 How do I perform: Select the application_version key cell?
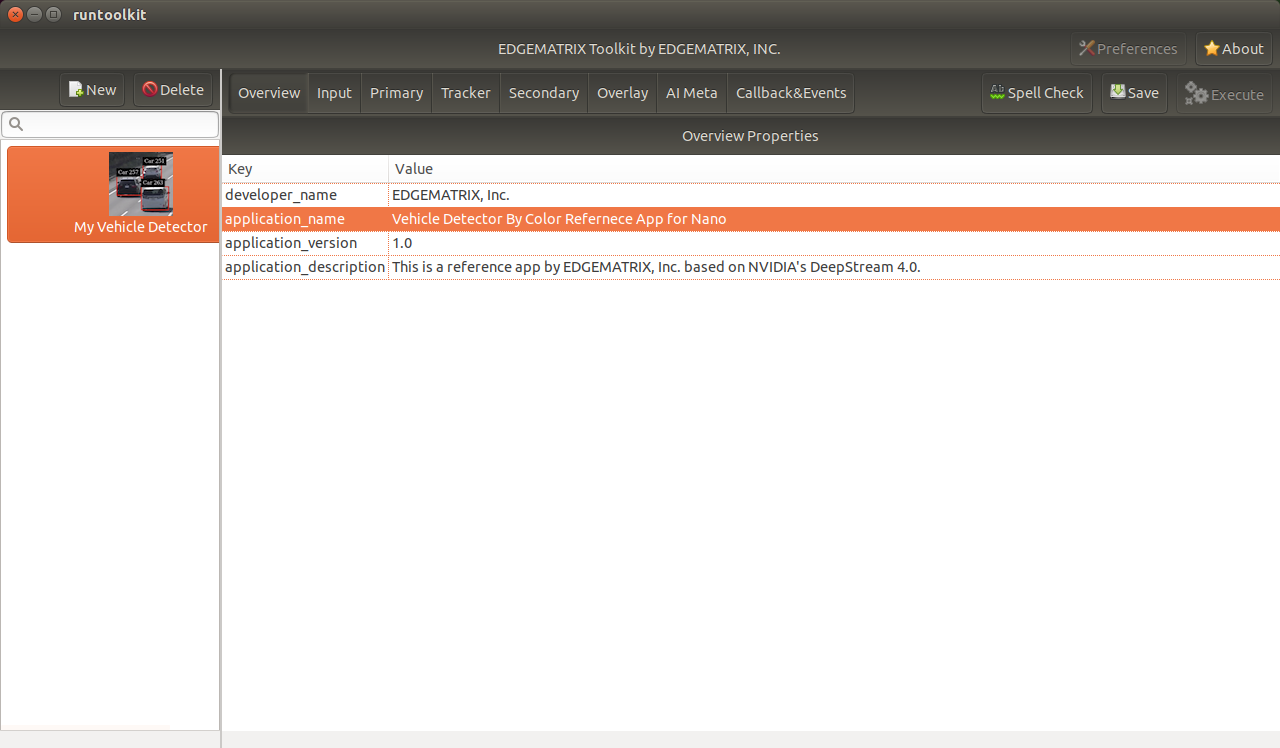pyautogui.click(x=305, y=243)
